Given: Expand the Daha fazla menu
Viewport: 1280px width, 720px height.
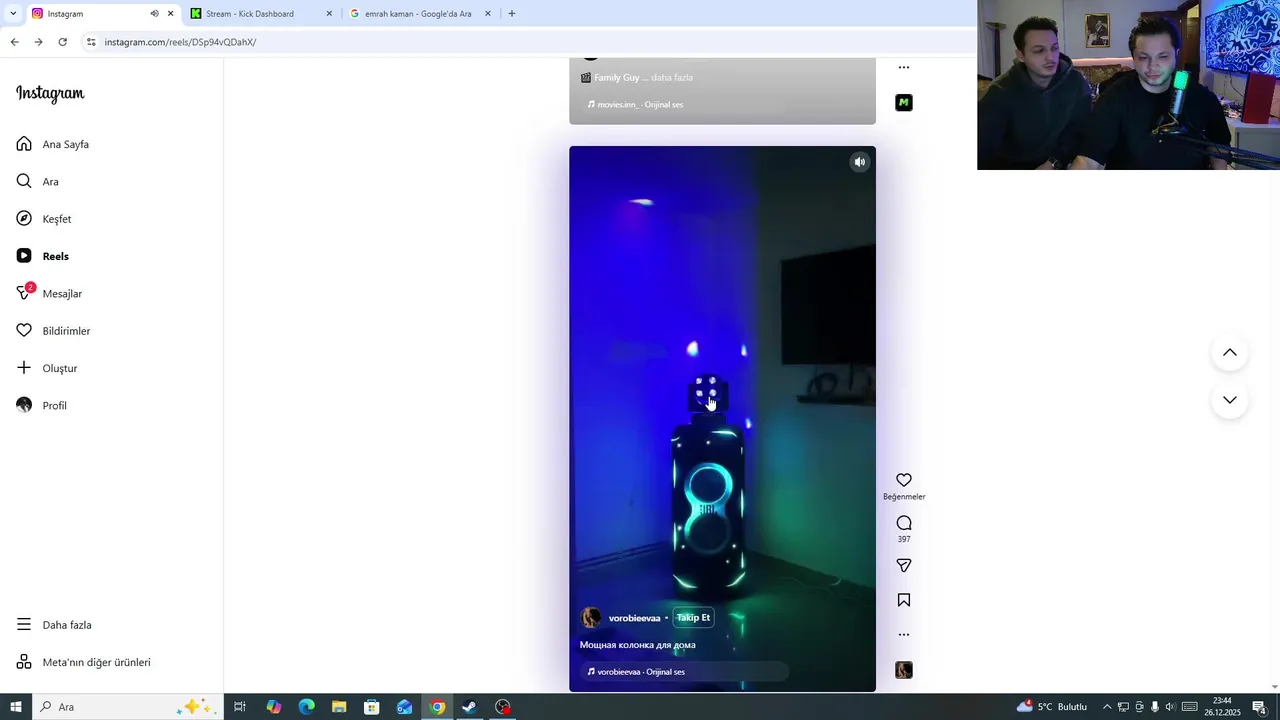Looking at the screenshot, I should (x=54, y=625).
